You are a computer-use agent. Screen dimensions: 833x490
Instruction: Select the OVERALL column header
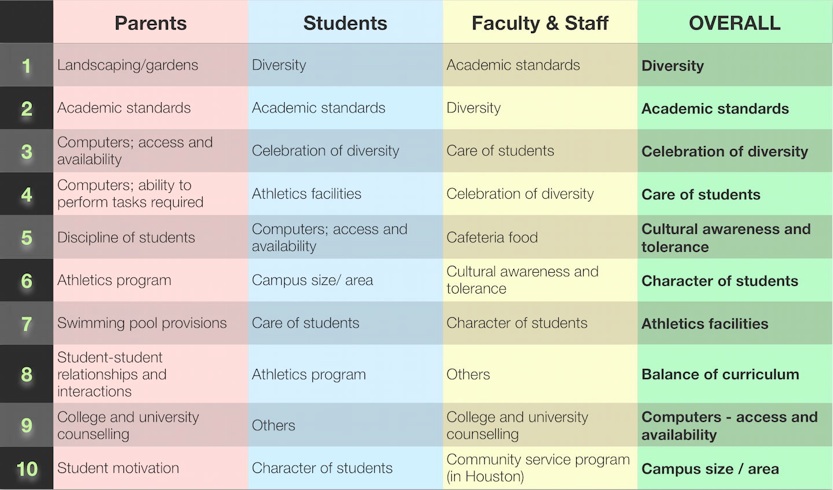(735, 23)
